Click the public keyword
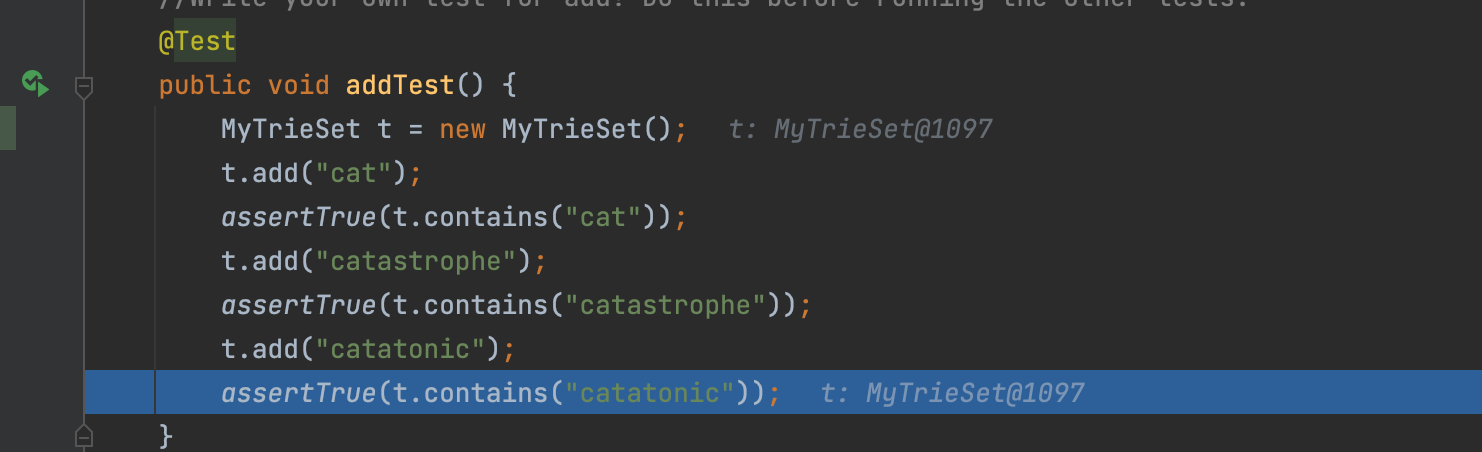 pyautogui.click(x=205, y=85)
